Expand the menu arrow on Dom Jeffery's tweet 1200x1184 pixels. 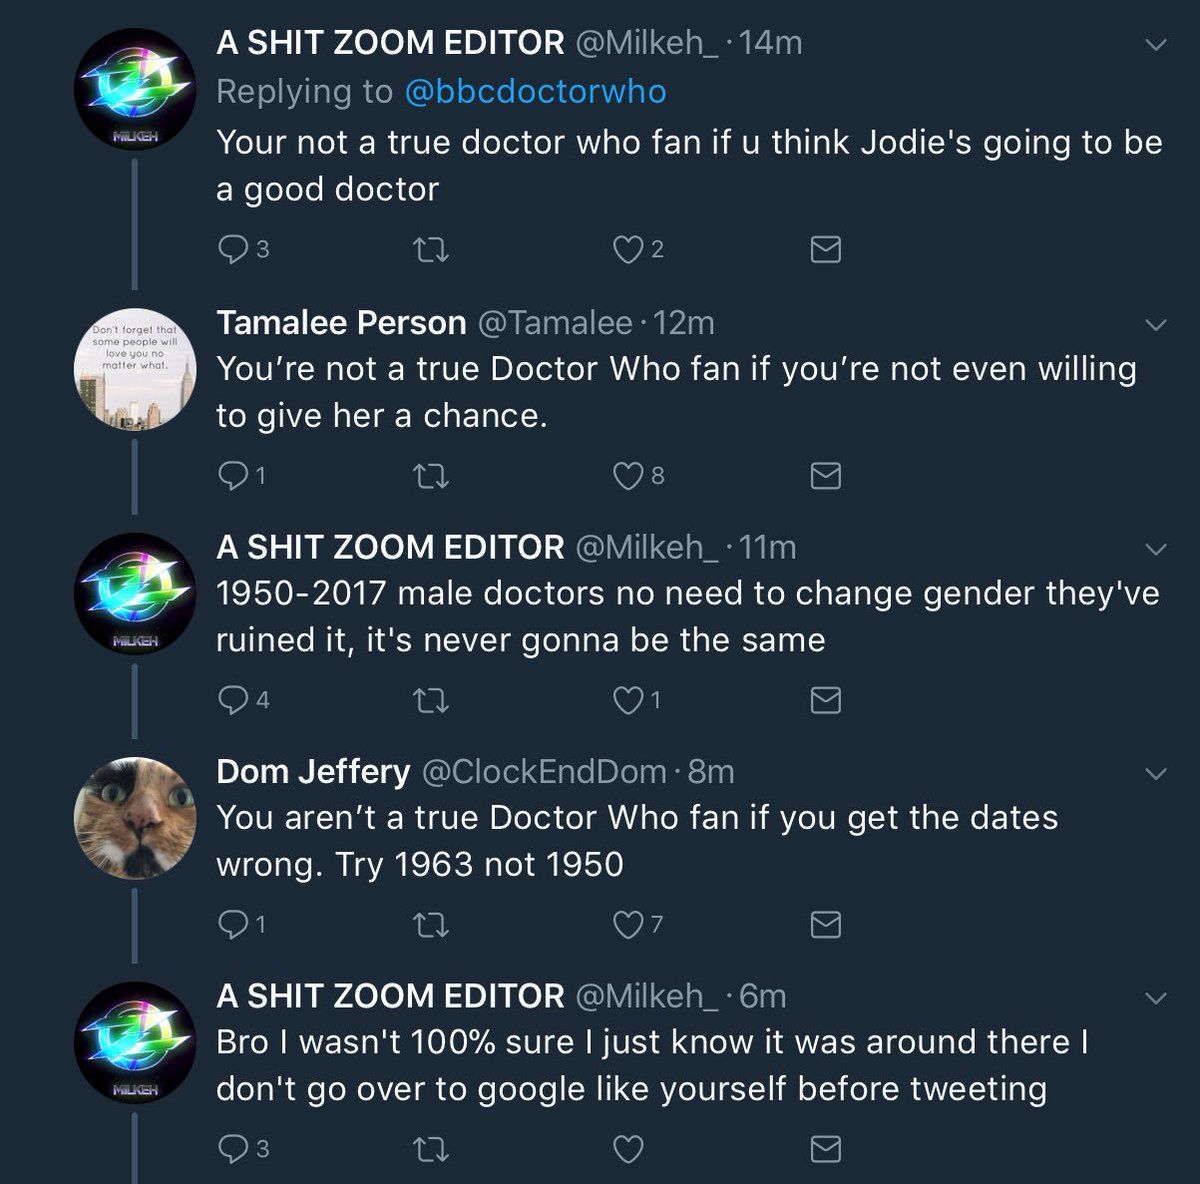1155,774
